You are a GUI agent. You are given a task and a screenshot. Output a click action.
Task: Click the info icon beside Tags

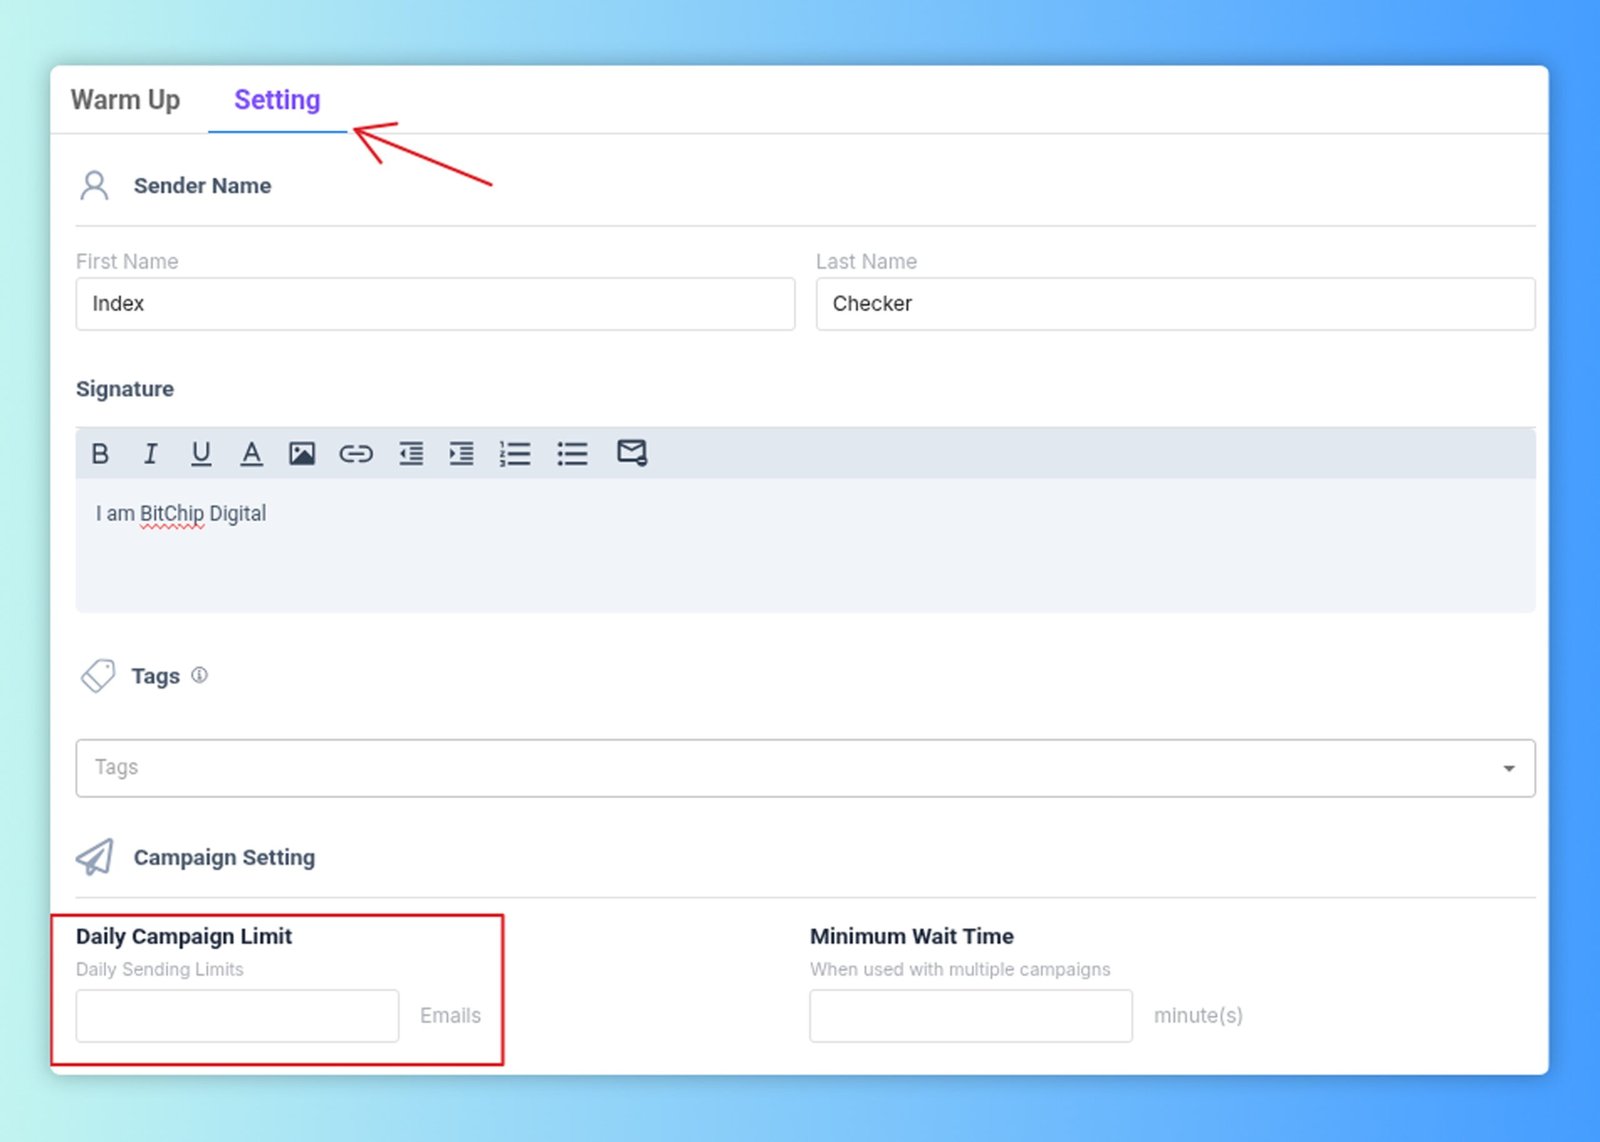(200, 675)
